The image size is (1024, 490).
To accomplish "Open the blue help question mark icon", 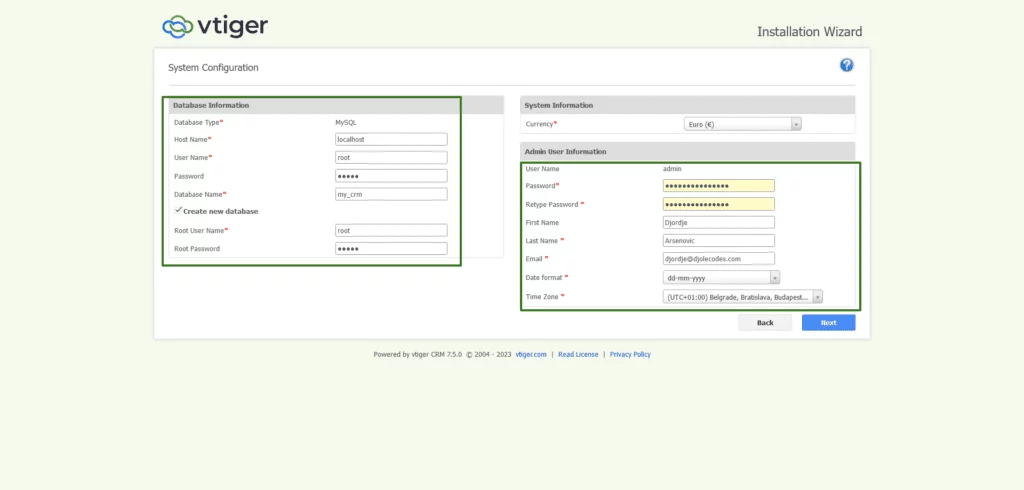I will [x=846, y=65].
